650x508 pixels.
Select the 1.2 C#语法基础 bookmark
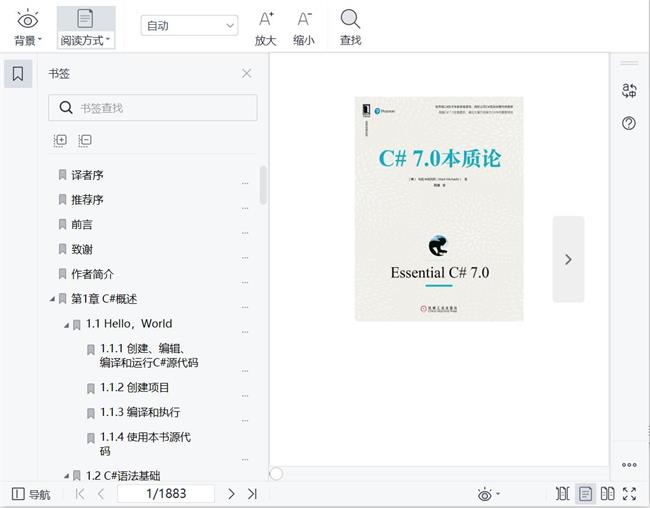tap(123, 476)
